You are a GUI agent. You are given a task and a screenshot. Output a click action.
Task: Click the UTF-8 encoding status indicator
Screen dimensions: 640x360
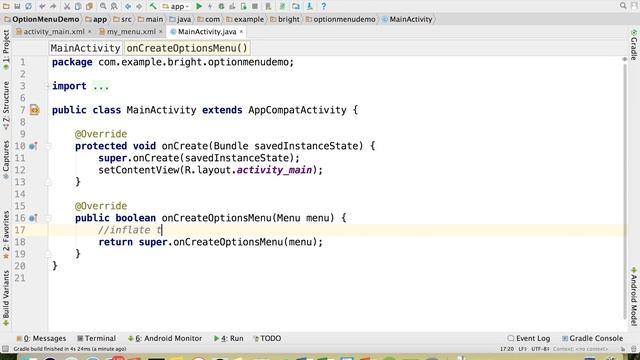coord(540,349)
